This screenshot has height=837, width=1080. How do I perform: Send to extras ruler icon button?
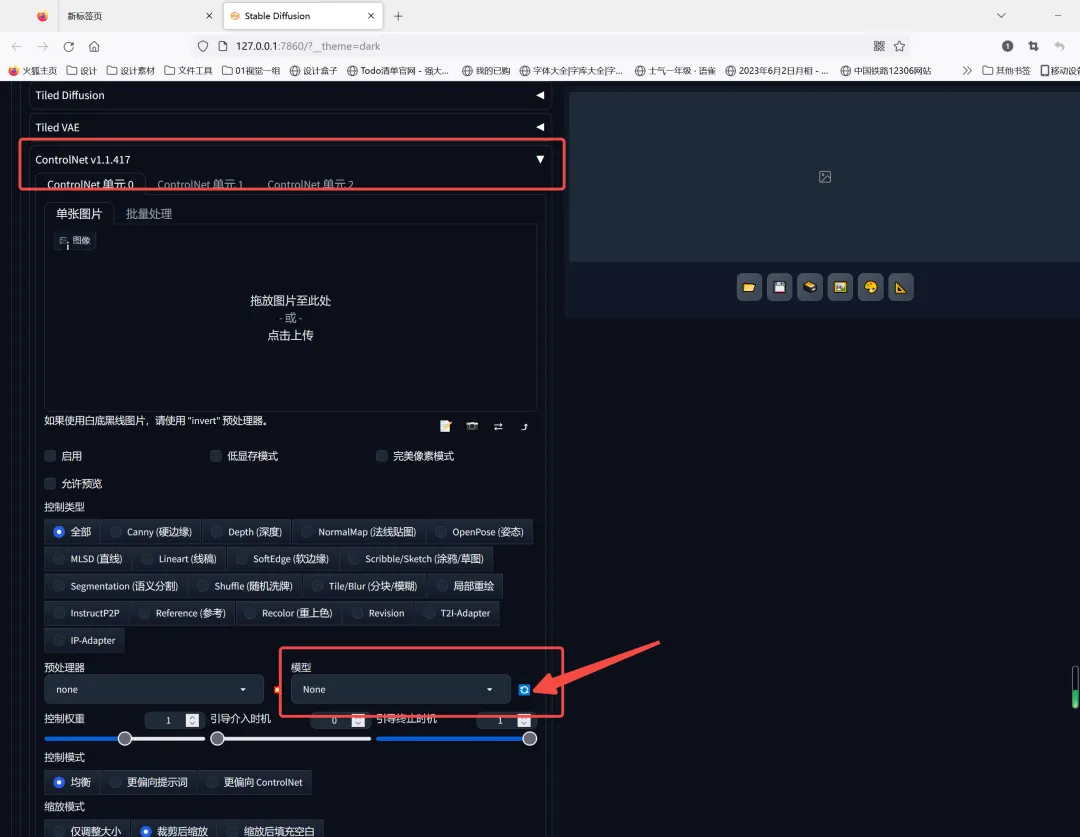pyautogui.click(x=901, y=287)
